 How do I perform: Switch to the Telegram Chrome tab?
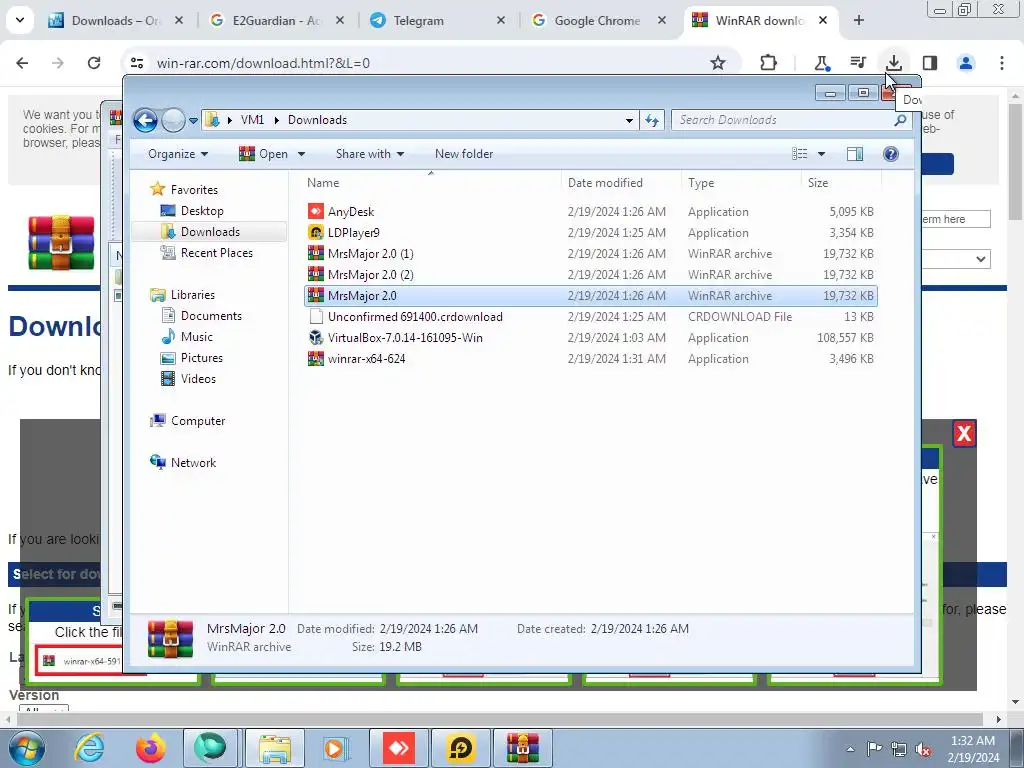[x=436, y=21]
